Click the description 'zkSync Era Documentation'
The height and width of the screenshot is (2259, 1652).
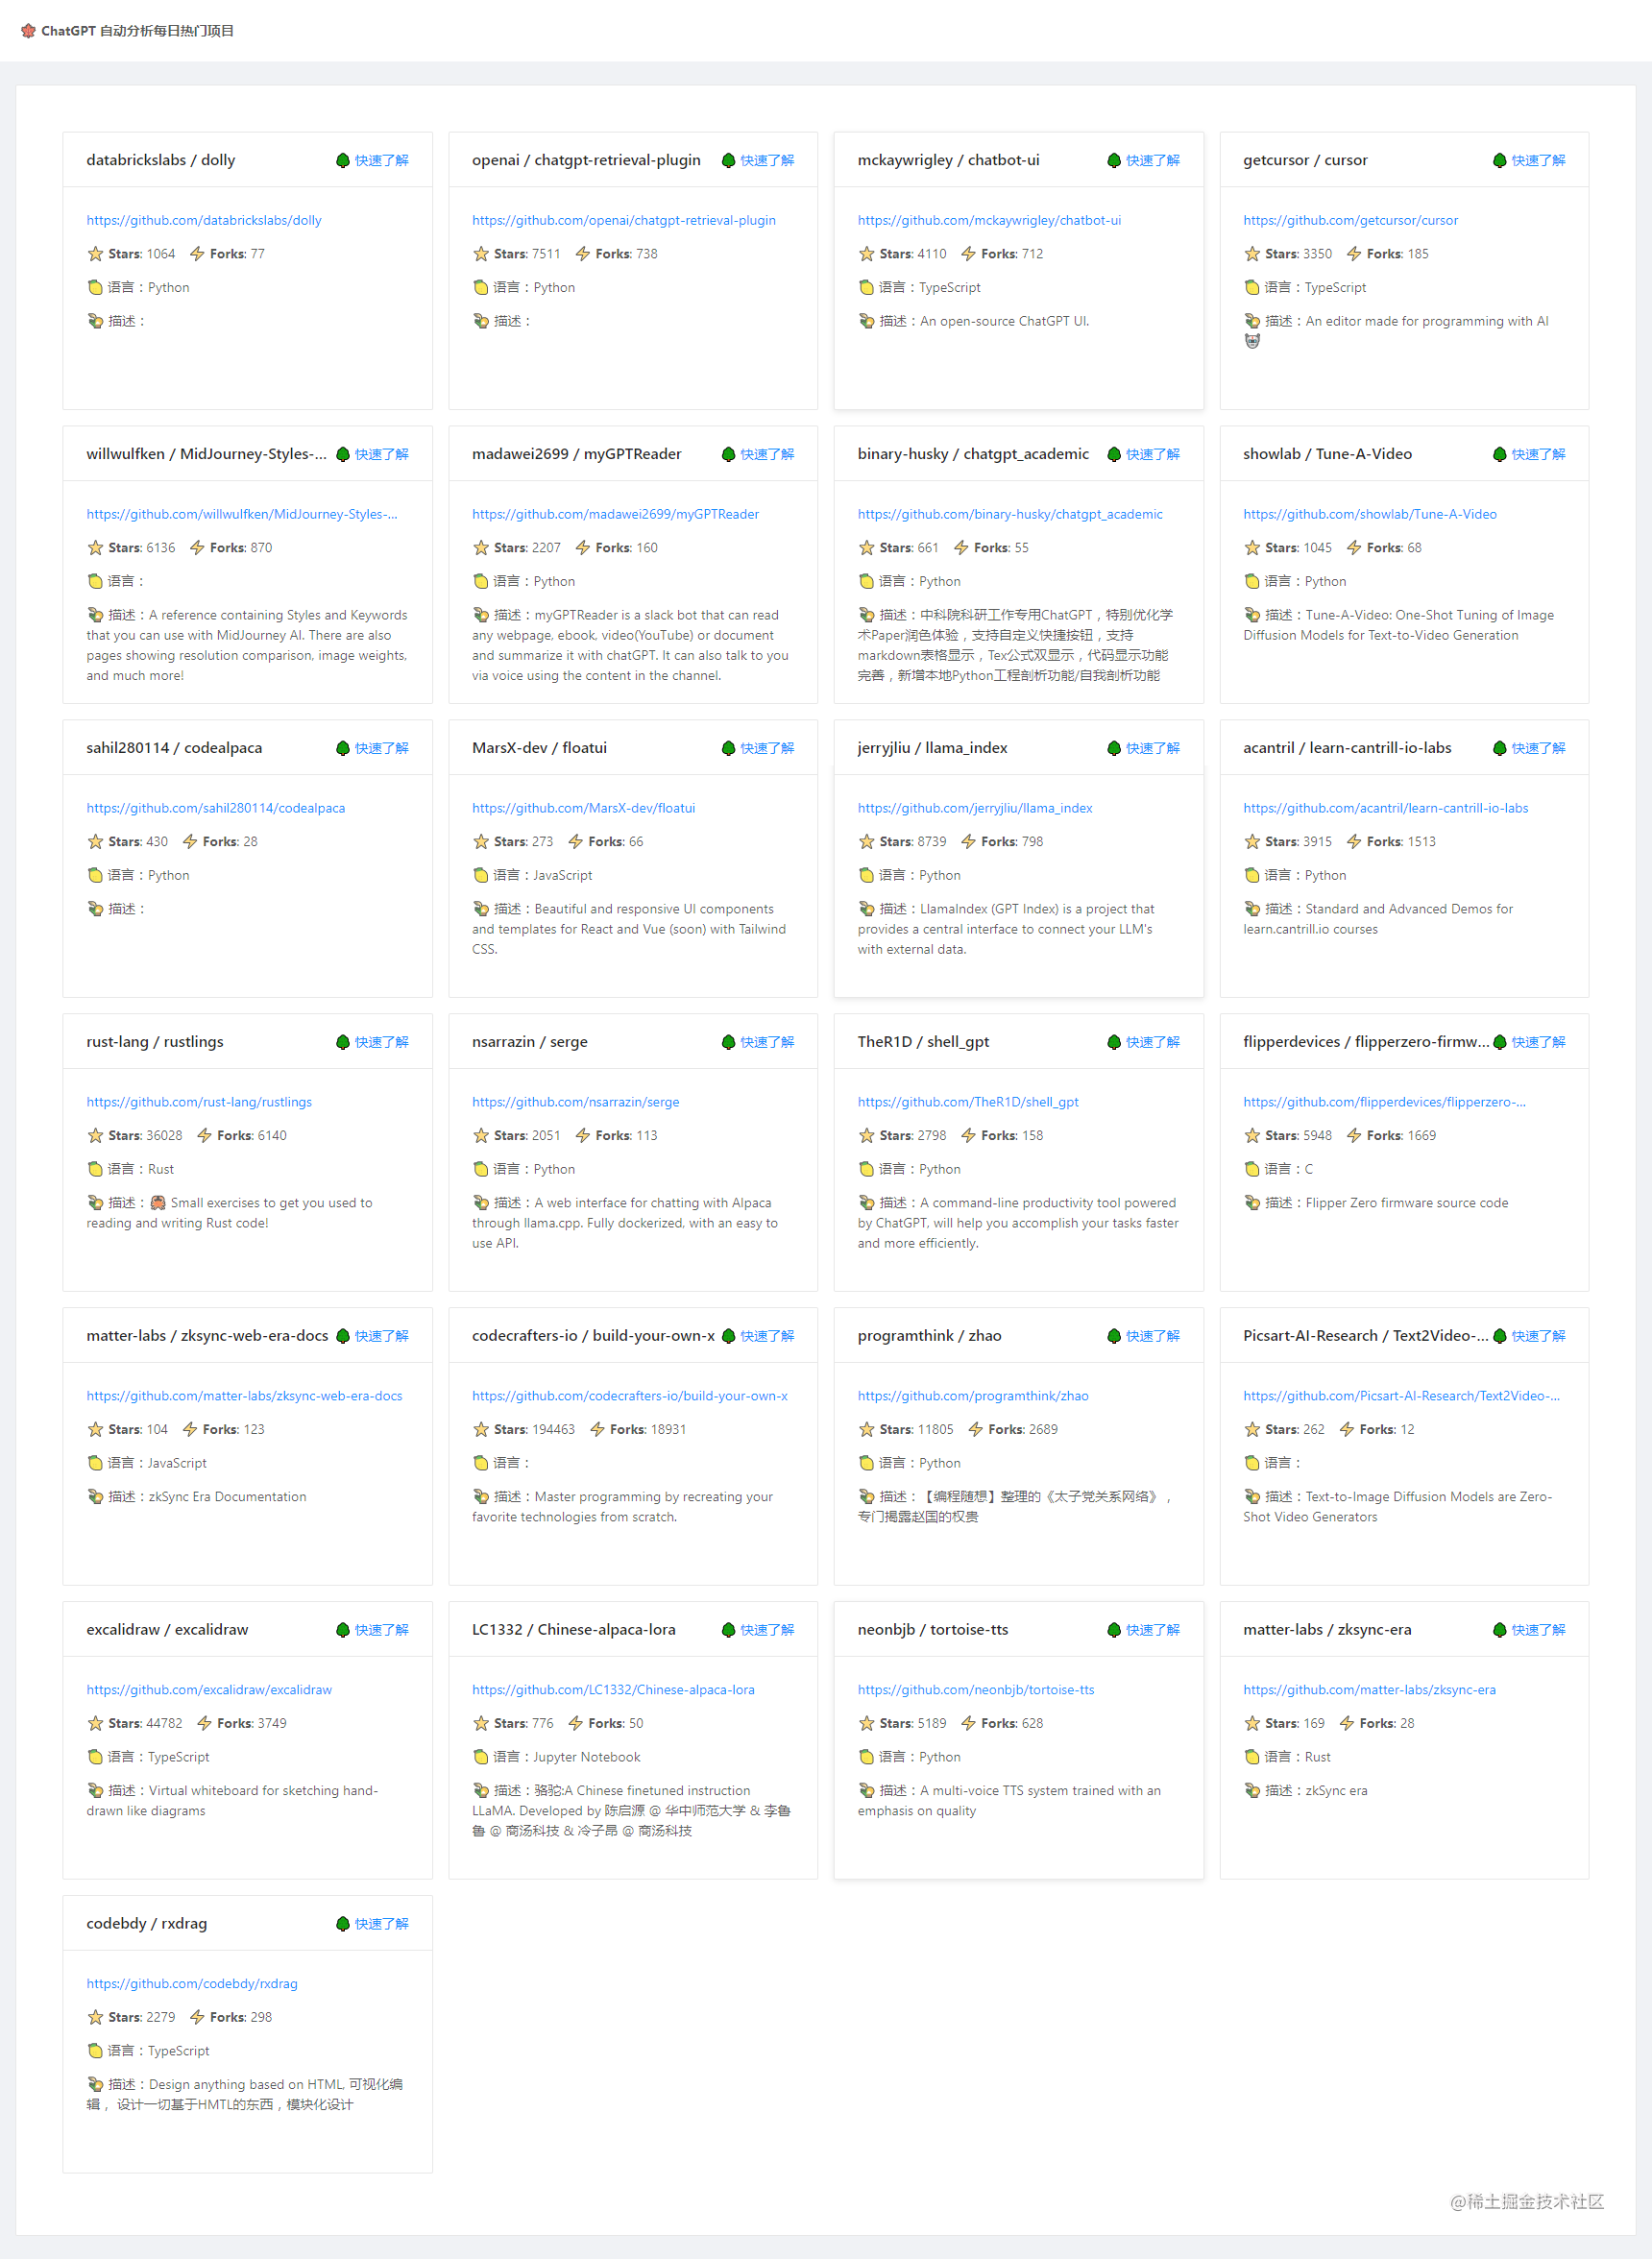[x=228, y=1497]
